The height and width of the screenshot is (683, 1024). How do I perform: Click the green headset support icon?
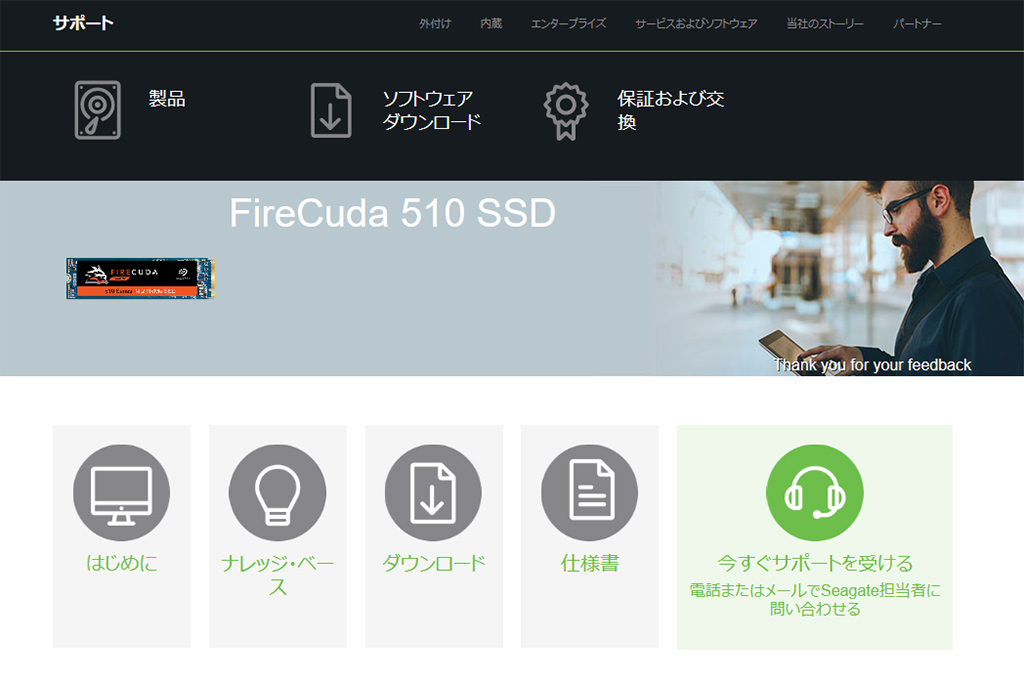tap(814, 493)
